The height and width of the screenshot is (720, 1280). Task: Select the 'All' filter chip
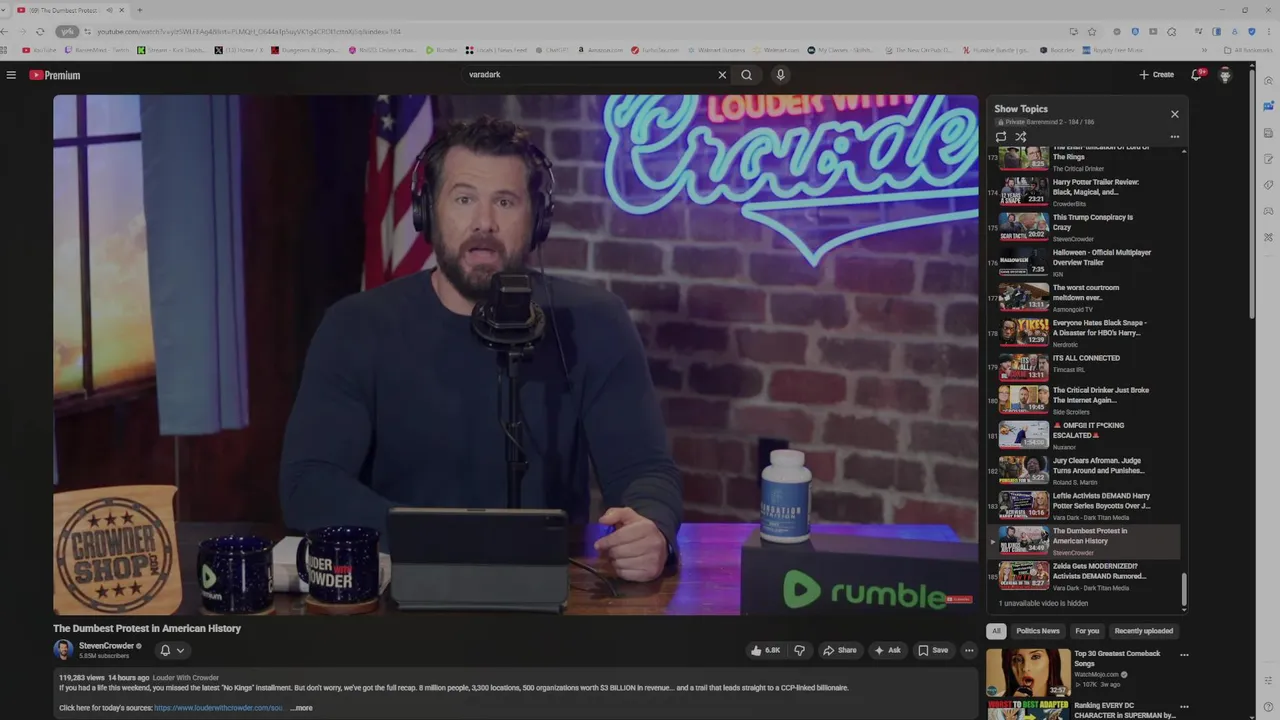[996, 631]
